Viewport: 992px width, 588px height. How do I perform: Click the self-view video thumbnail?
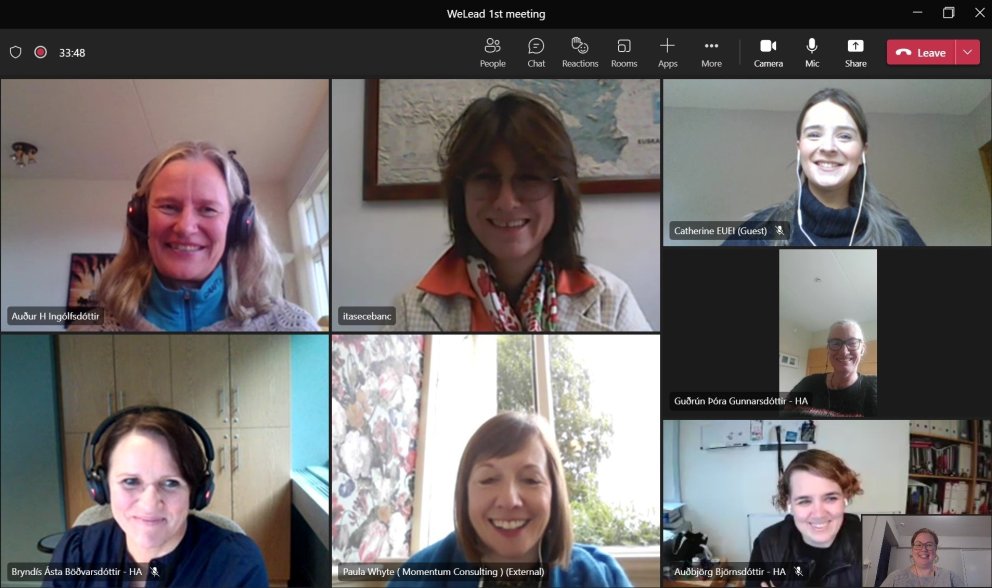point(926,551)
